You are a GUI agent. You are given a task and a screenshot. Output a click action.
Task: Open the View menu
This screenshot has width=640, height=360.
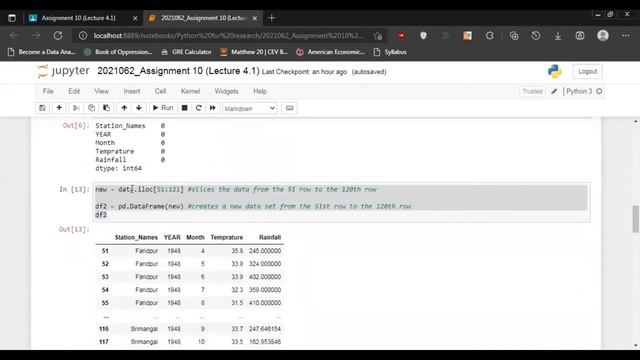point(101,91)
